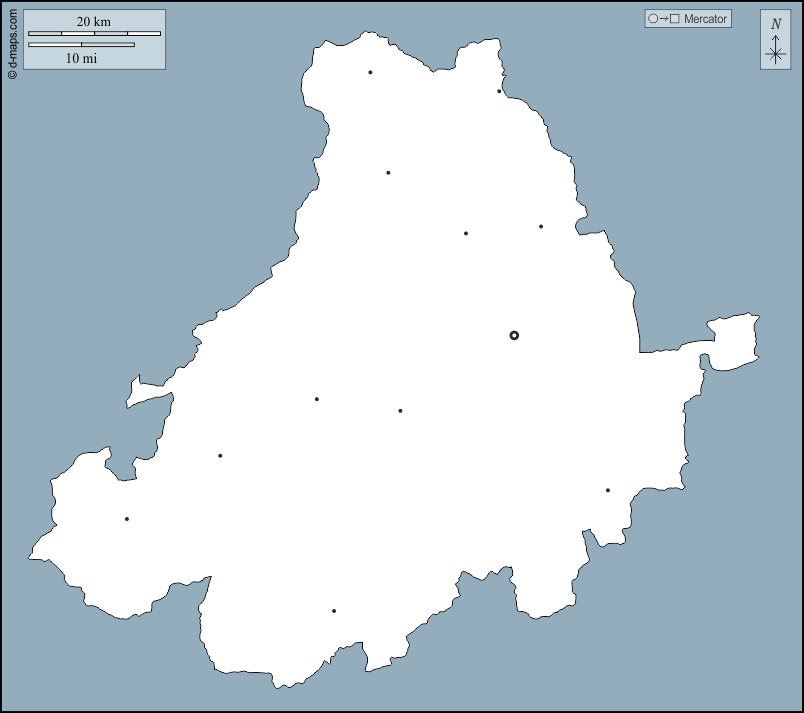804x713 pixels.
Task: Click the northernmost city dot on the map
Action: coord(370,72)
